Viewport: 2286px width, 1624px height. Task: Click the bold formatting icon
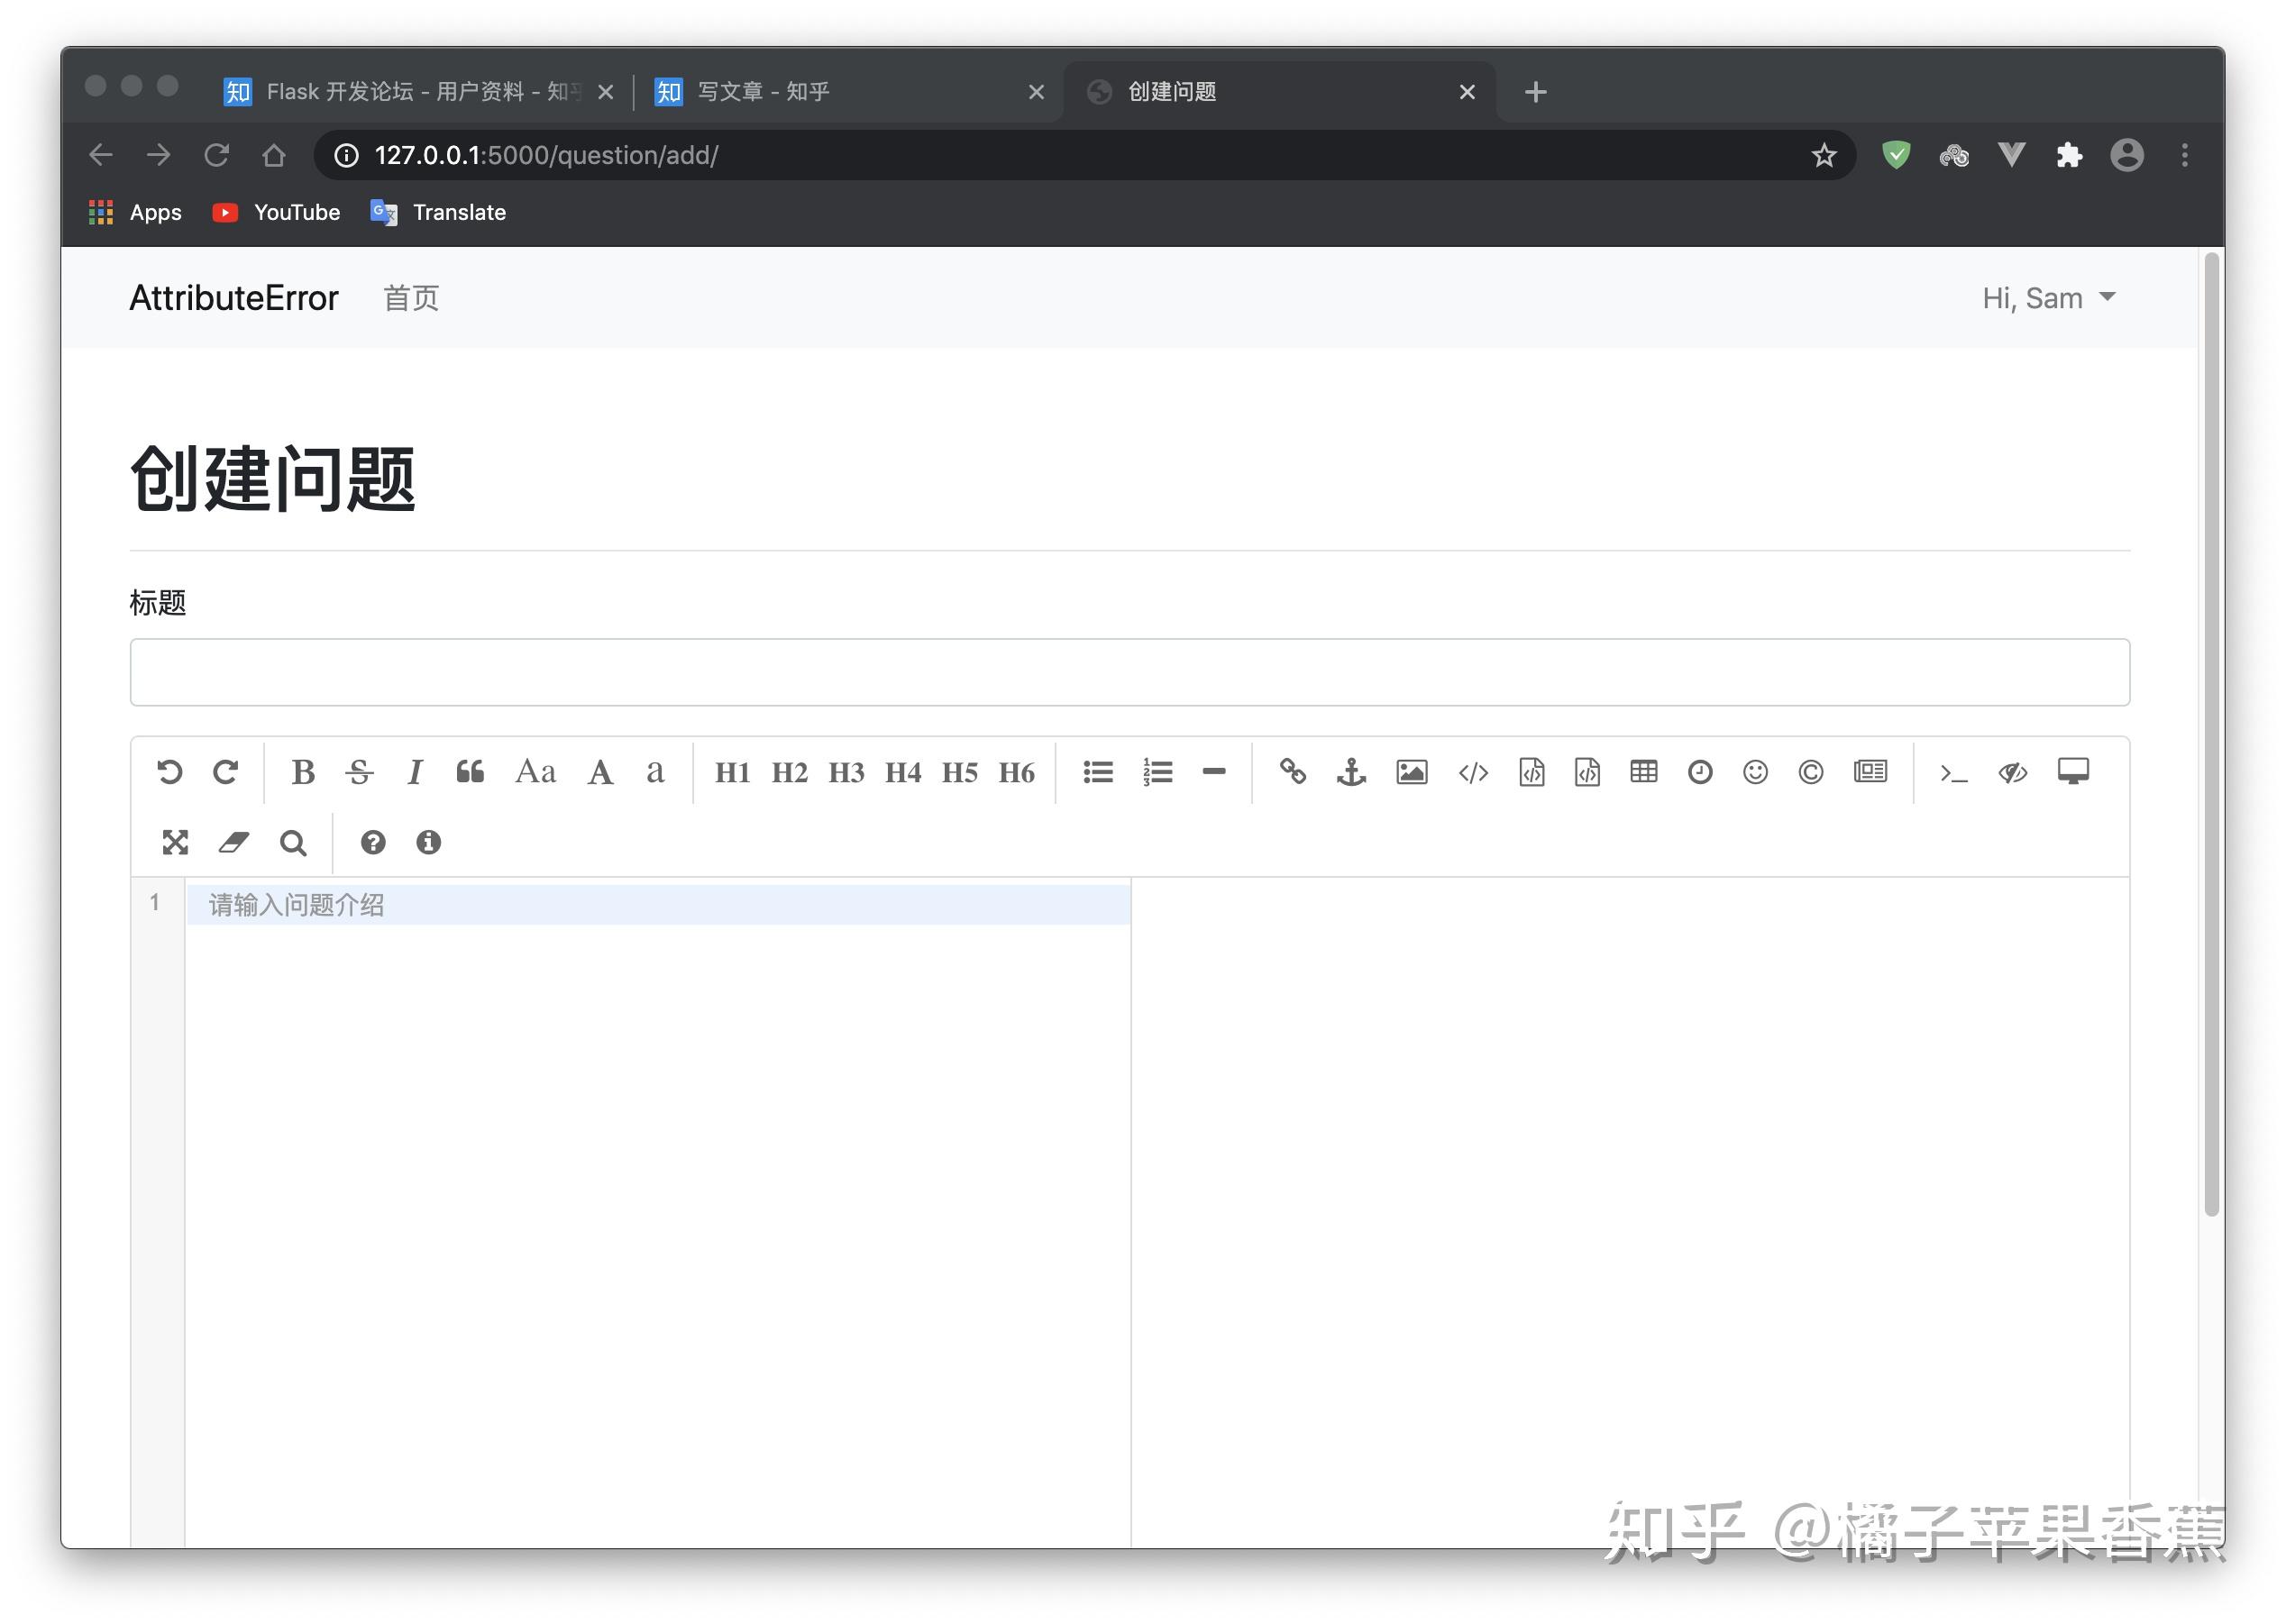[303, 772]
